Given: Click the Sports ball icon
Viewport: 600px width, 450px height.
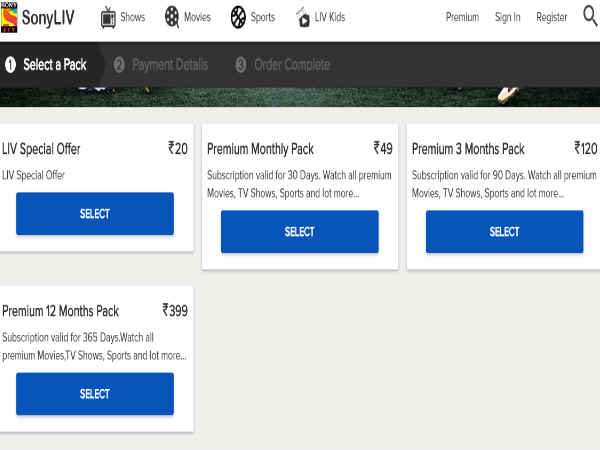Looking at the screenshot, I should point(238,17).
